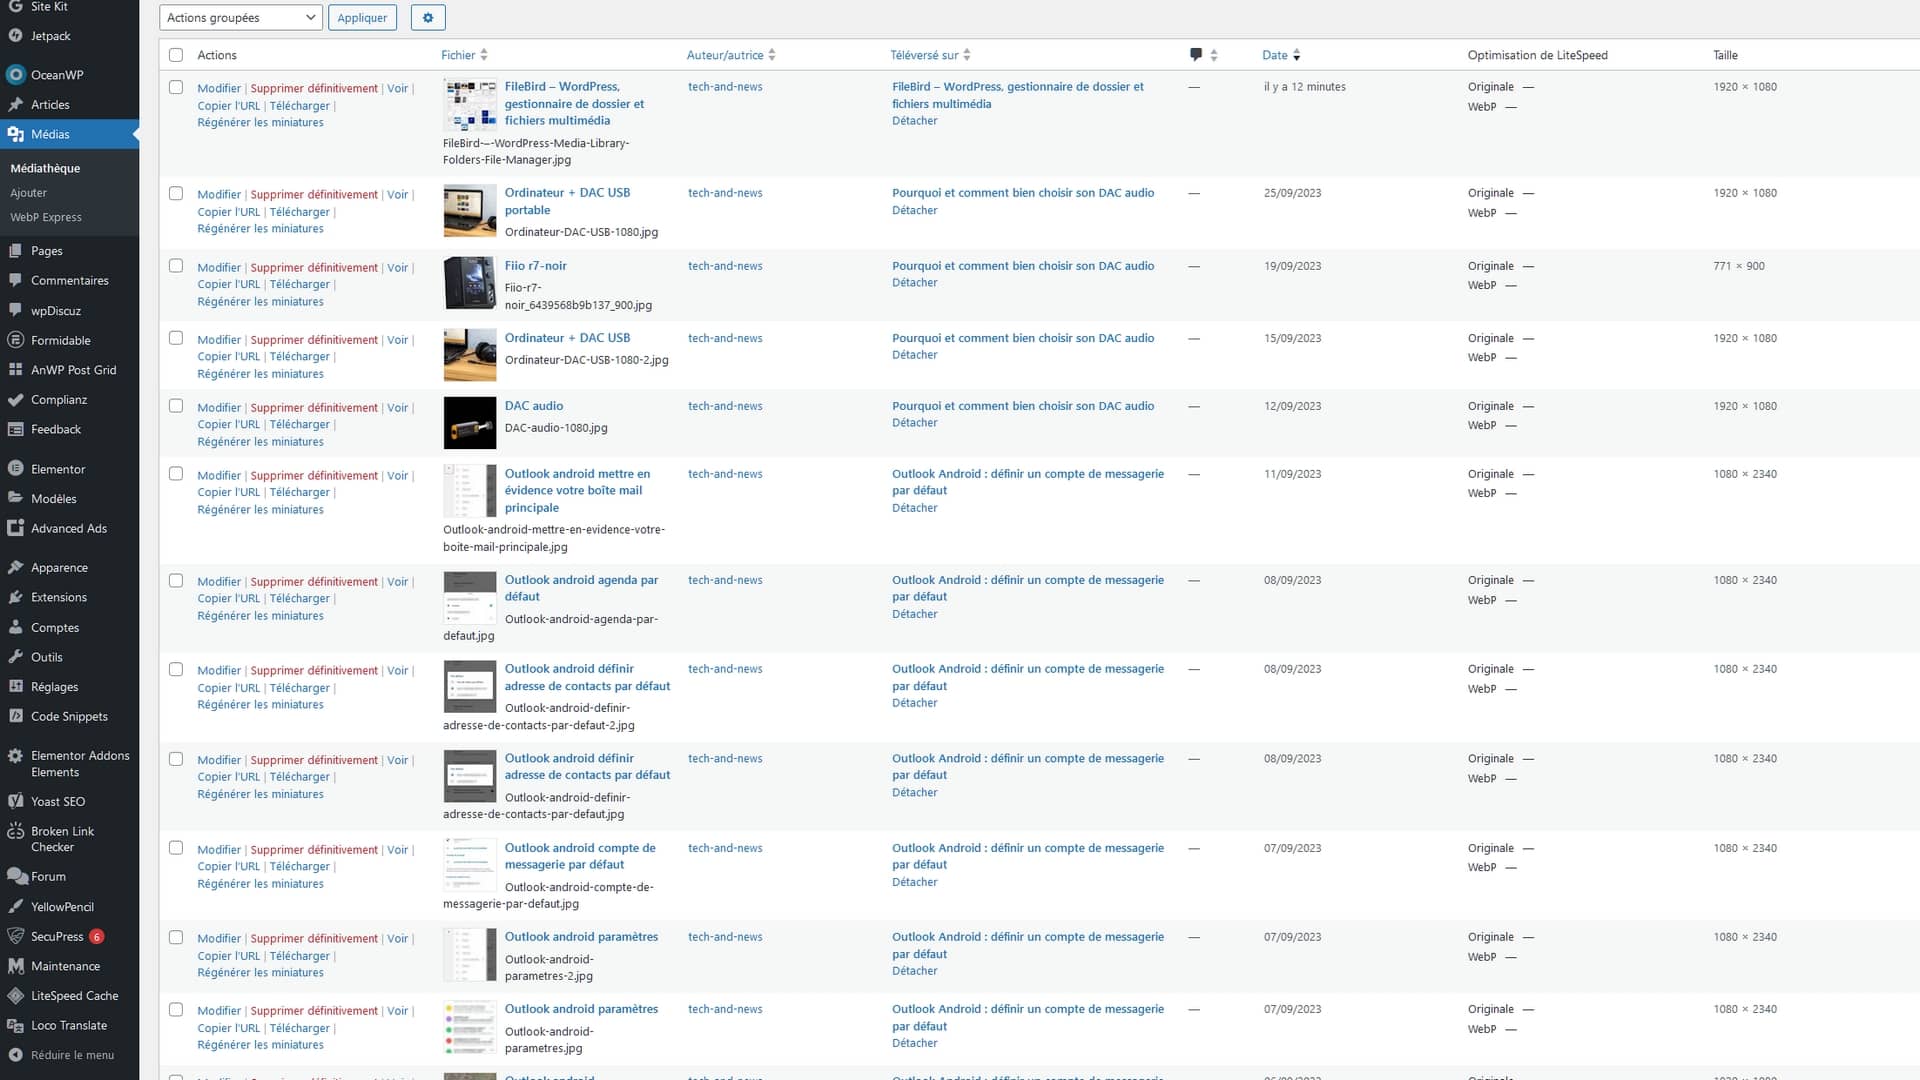Sort by the Date column arrow
Viewport: 1920px width, 1080px height.
[1296, 55]
